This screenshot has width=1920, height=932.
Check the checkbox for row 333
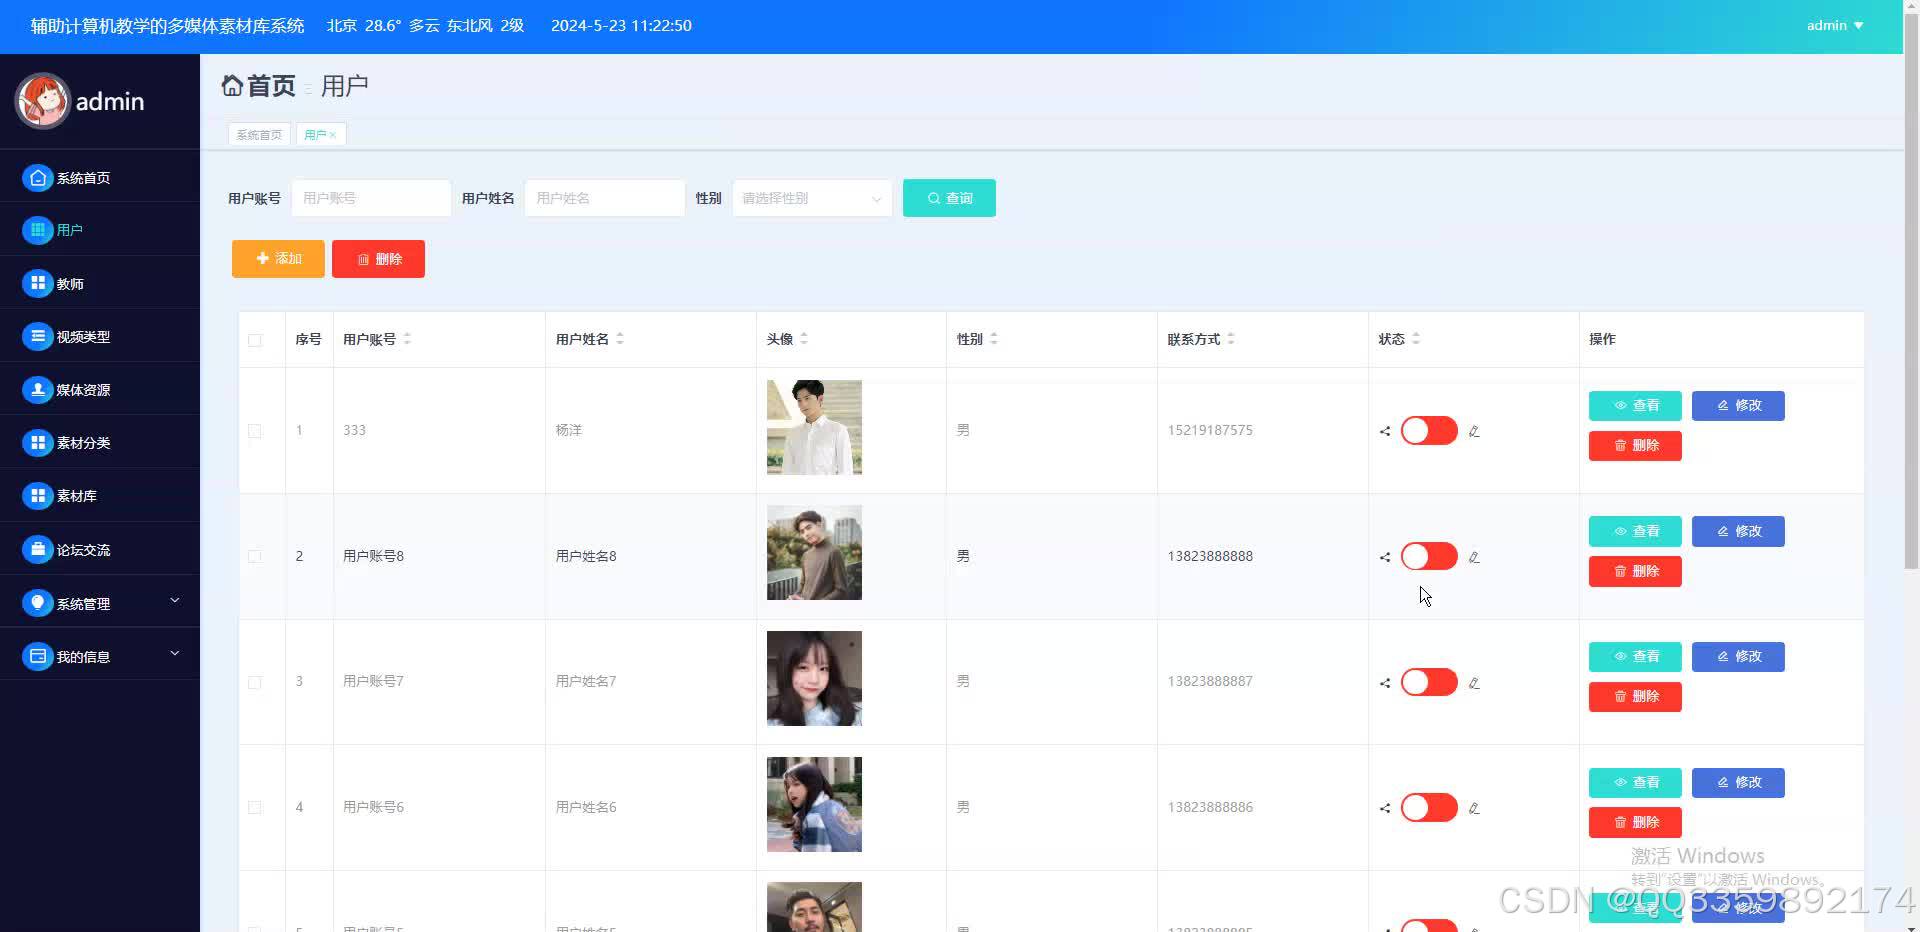(x=255, y=431)
